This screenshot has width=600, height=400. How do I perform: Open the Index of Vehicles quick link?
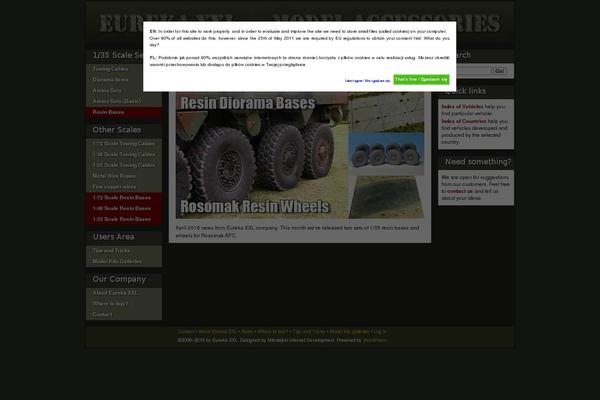(x=462, y=106)
